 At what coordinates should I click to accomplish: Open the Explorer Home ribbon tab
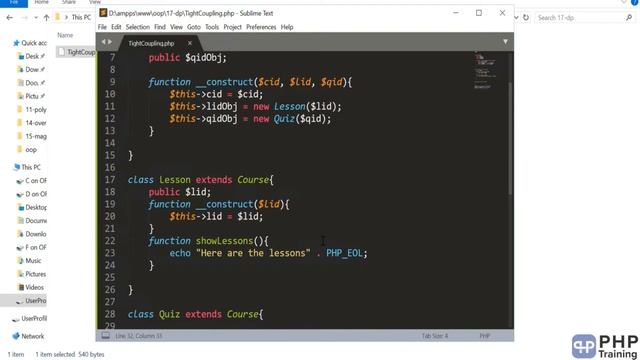point(41,2)
